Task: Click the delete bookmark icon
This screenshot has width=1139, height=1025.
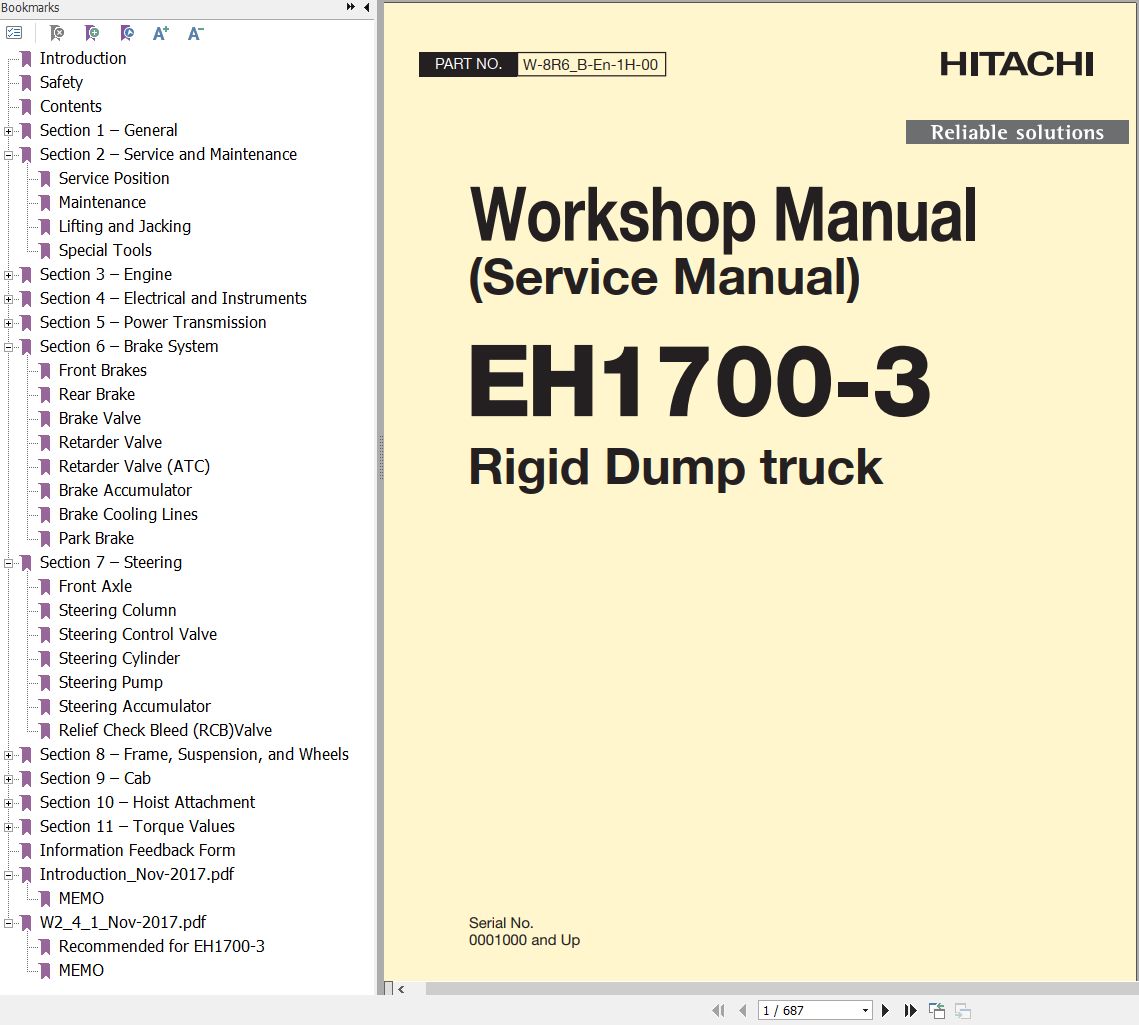Action: click(x=57, y=33)
